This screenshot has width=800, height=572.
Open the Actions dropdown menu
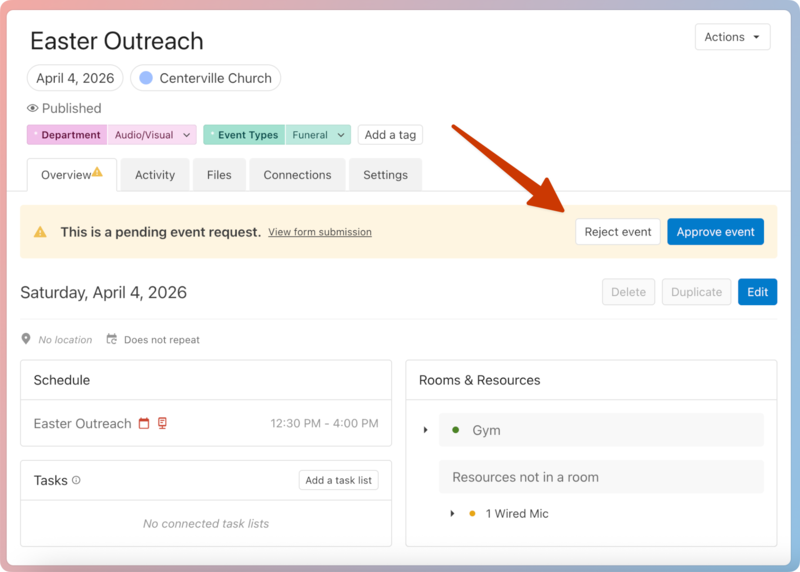pos(732,37)
